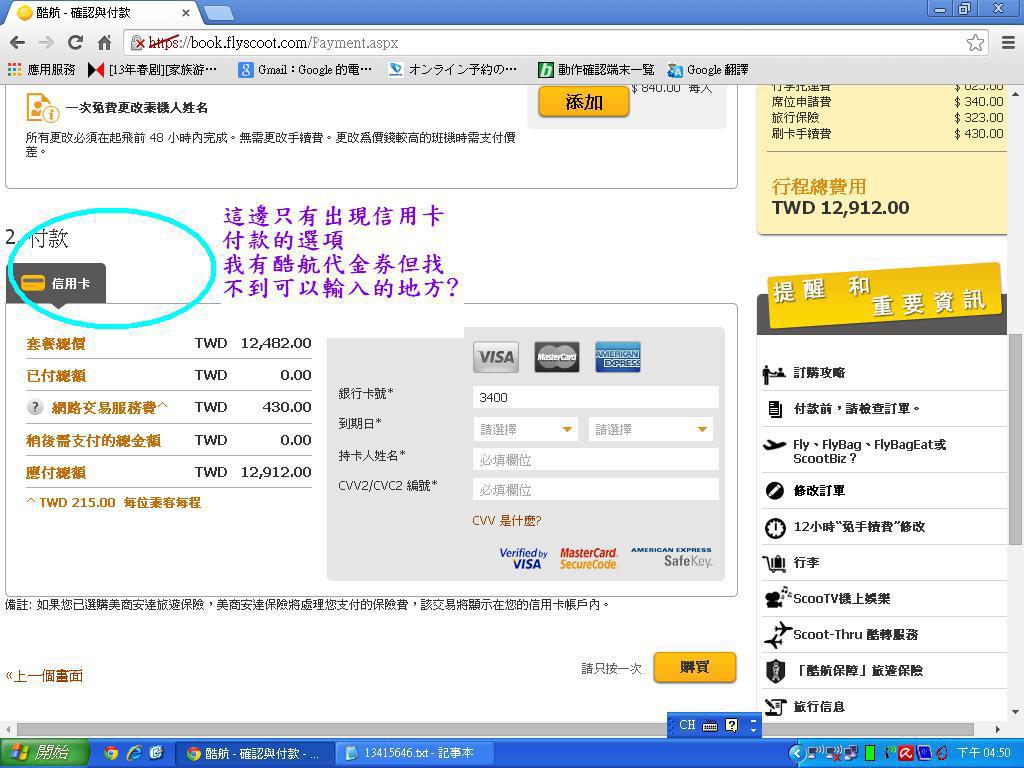This screenshot has width=1024, height=768.
Task: Reload the Payment.aspx page
Action: [75, 43]
